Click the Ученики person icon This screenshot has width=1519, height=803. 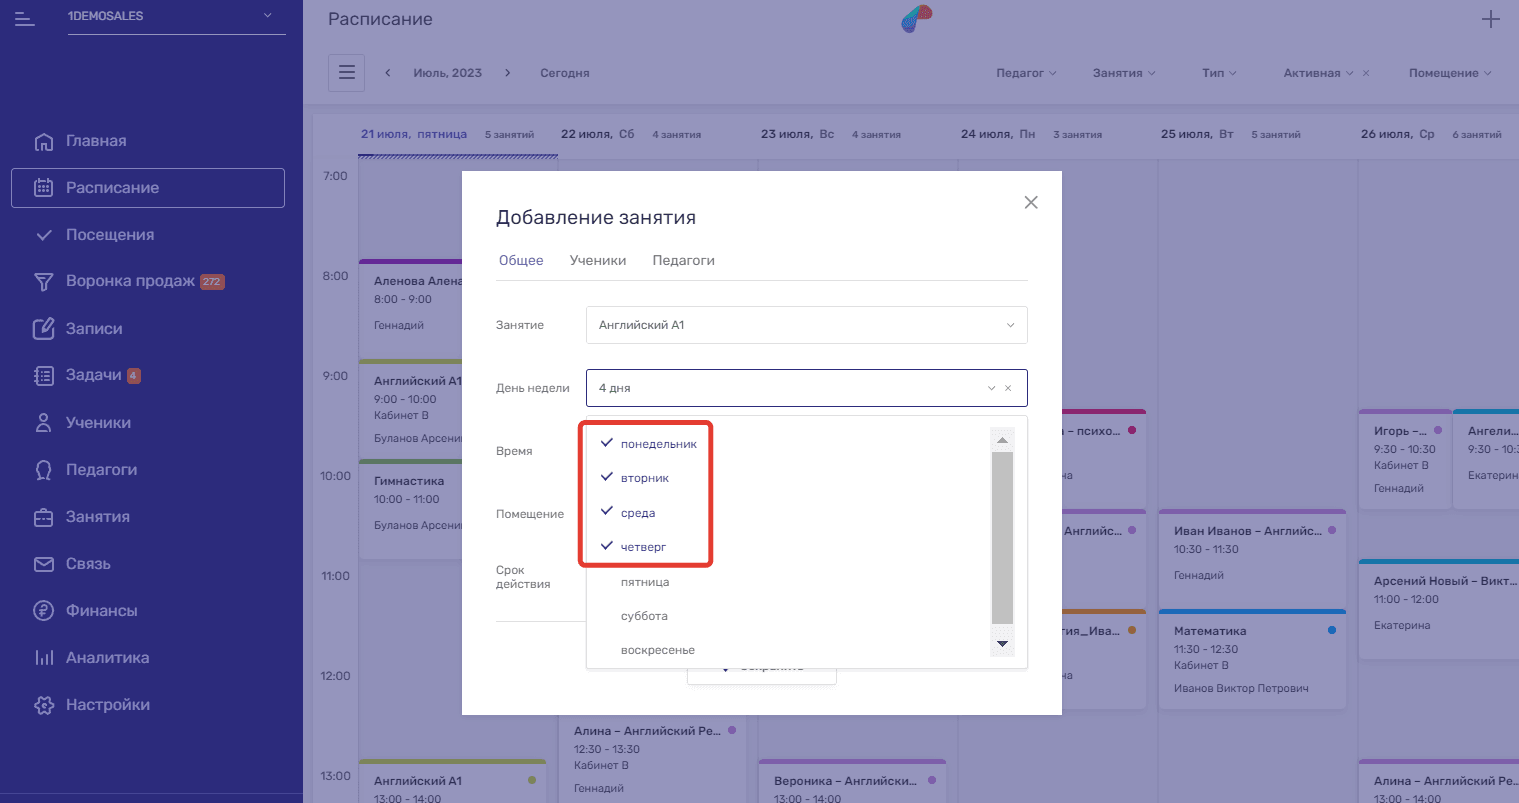pos(43,423)
